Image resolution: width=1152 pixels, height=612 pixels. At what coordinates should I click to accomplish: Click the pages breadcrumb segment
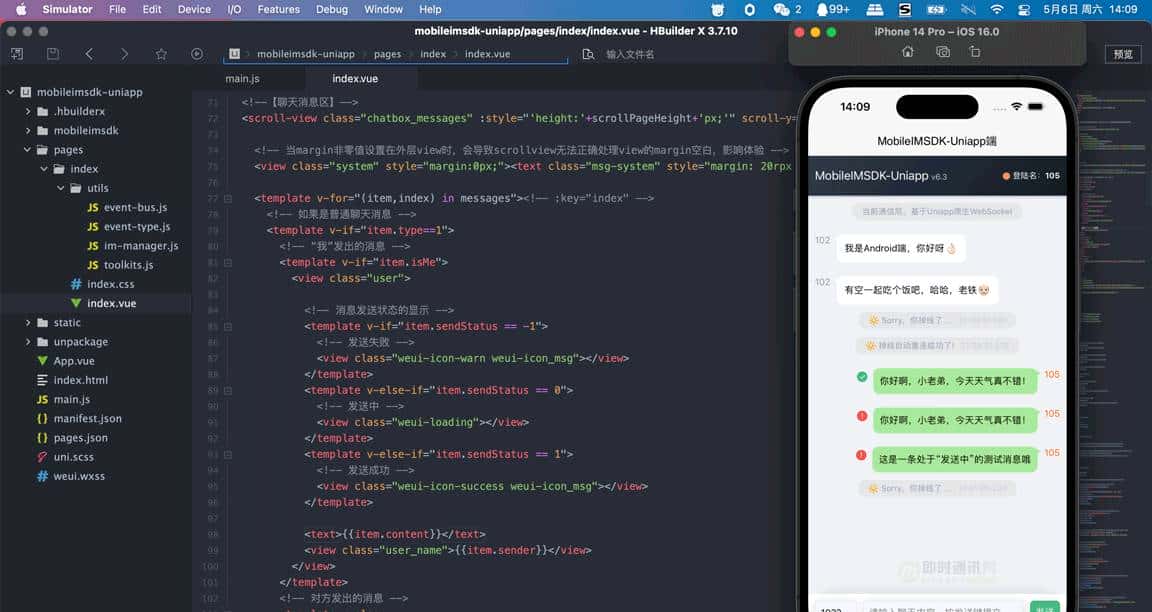pyautogui.click(x=387, y=54)
